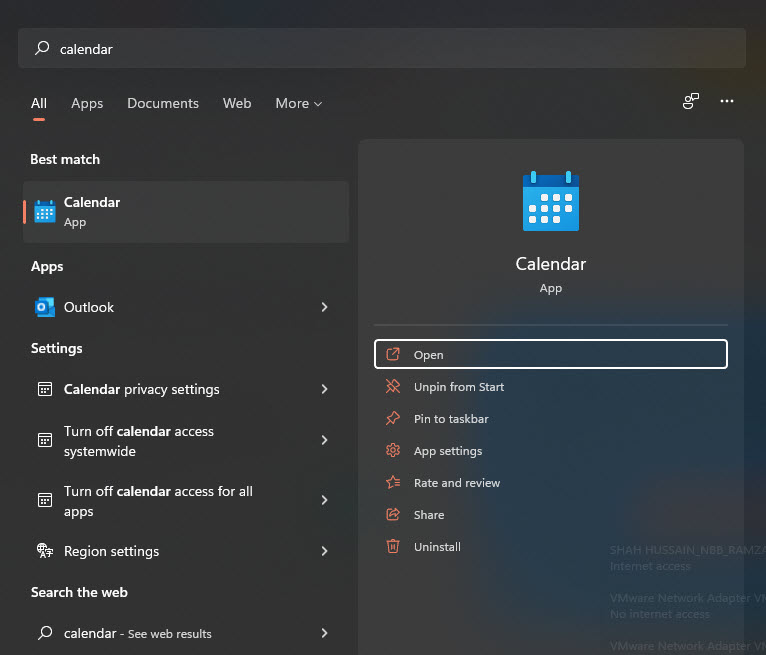Expand the More dropdown
This screenshot has width=766, height=655.
pos(298,104)
